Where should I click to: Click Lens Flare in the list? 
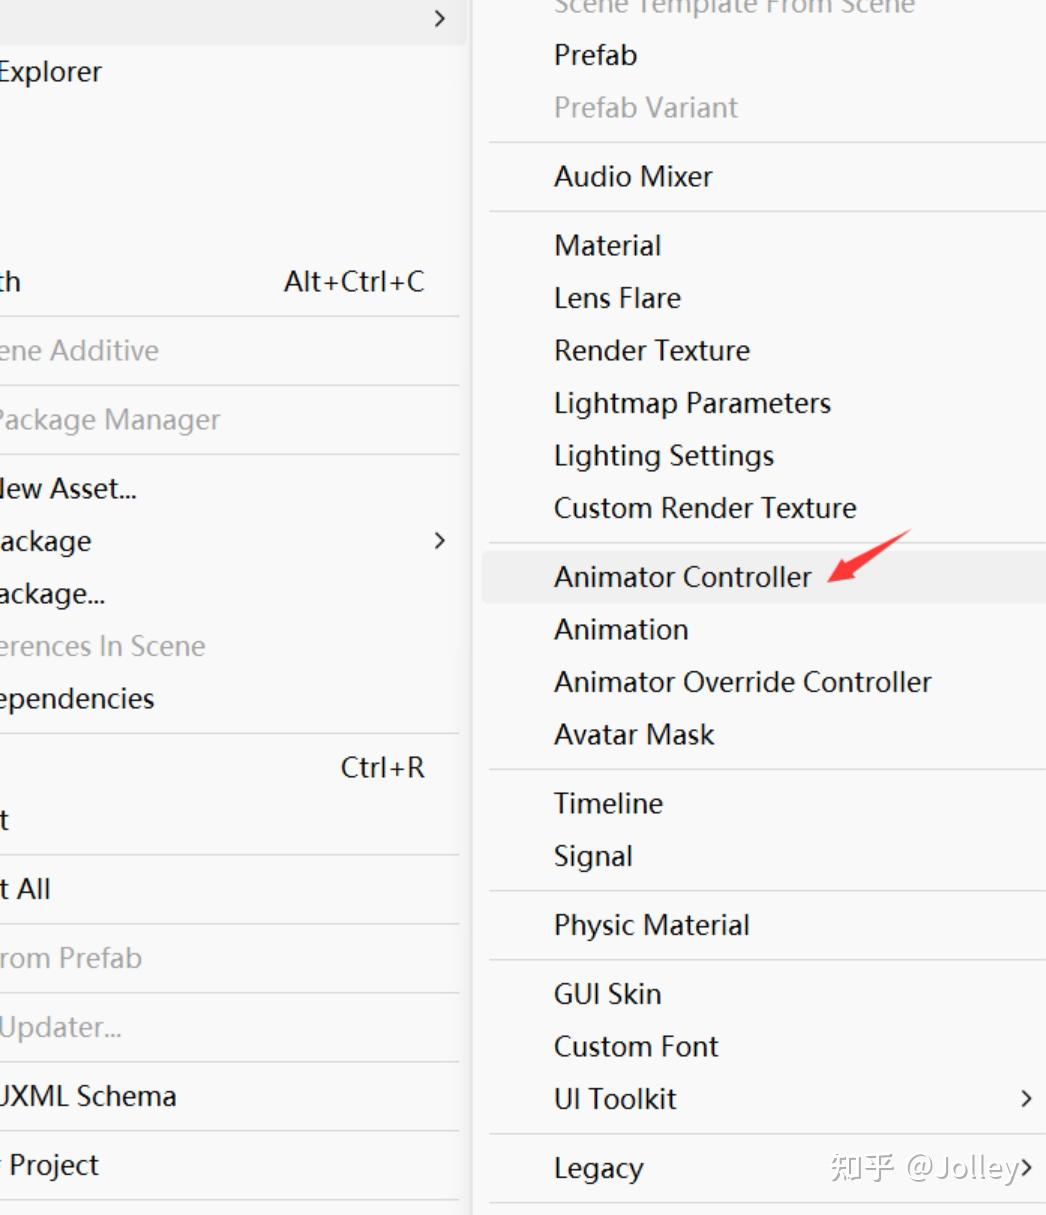point(617,298)
